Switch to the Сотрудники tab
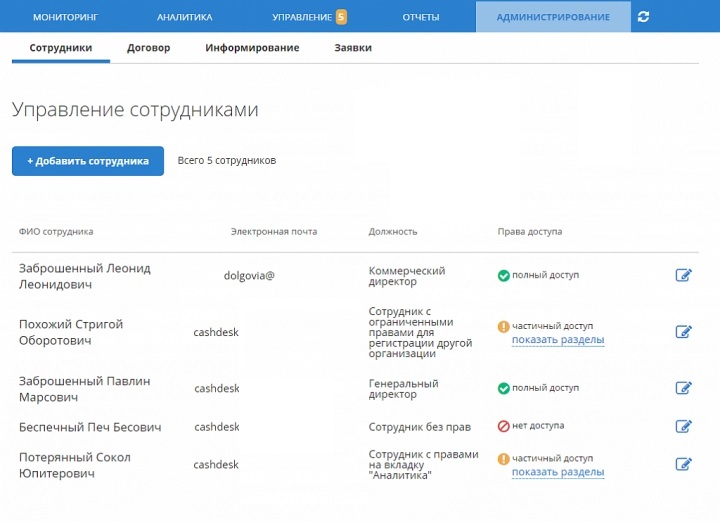The width and height of the screenshot is (720, 523). click(61, 48)
